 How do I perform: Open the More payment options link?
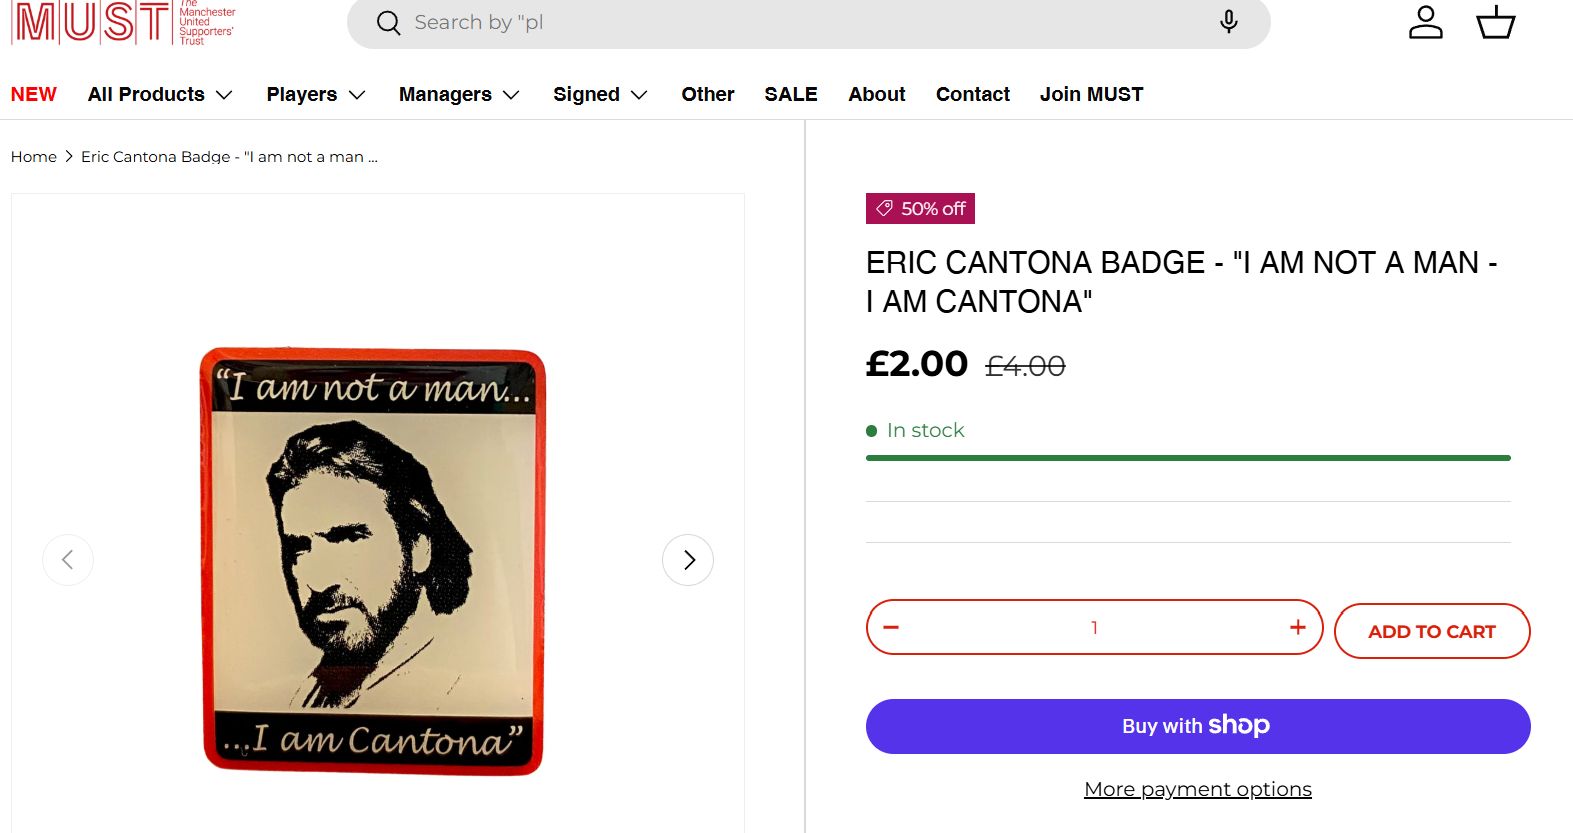point(1198,789)
